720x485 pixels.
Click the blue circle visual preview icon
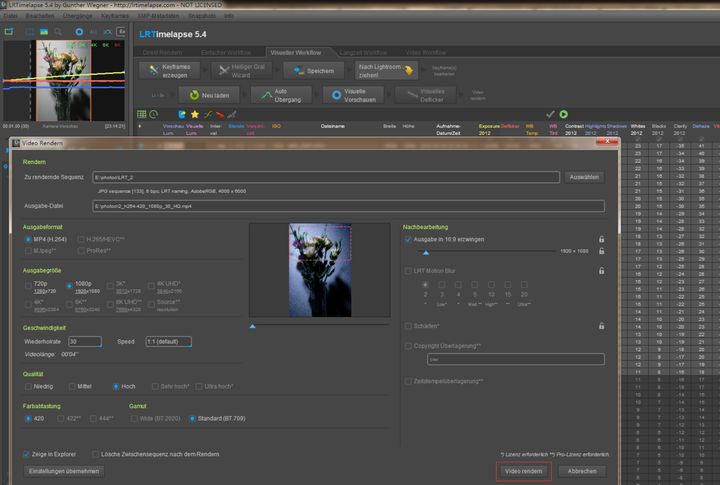point(79,32)
